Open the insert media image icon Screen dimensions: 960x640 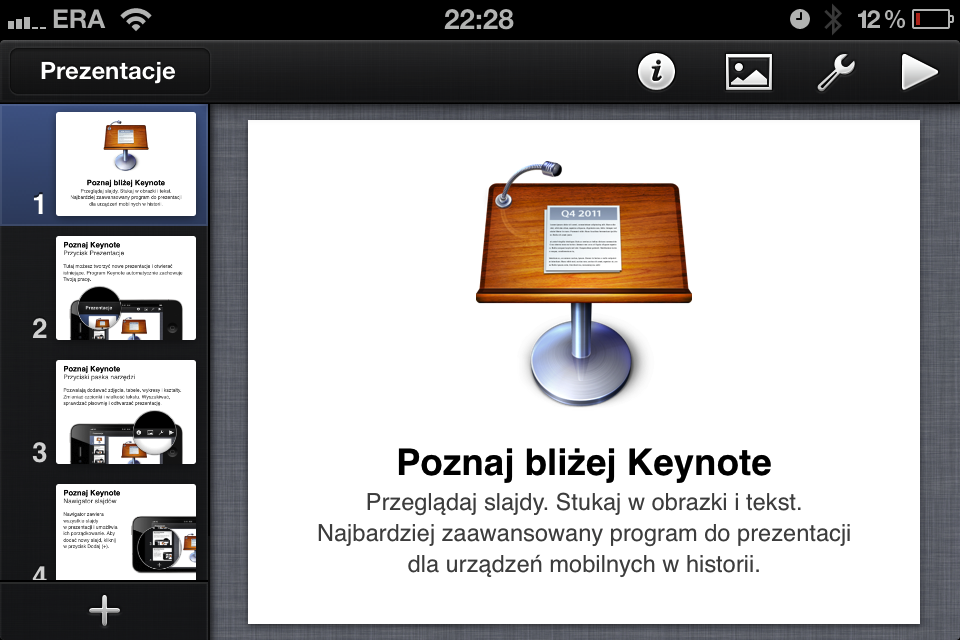[748, 72]
